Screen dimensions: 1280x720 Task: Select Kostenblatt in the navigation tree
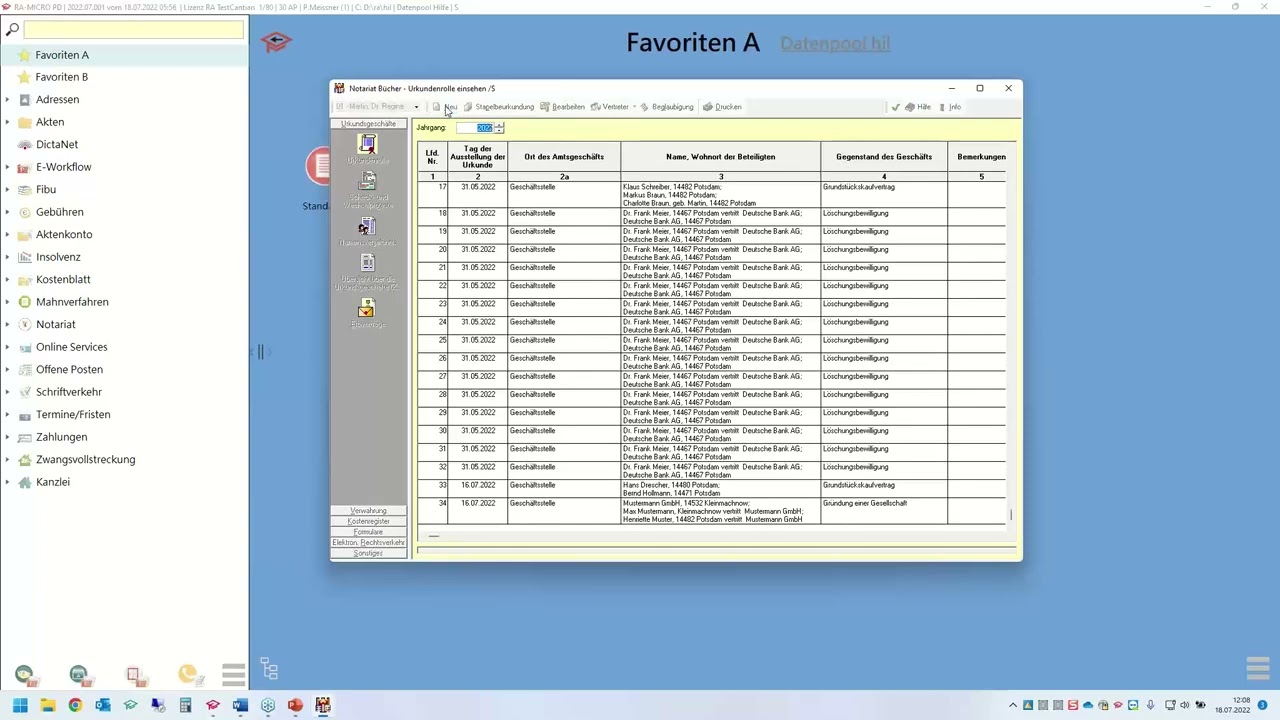point(63,280)
